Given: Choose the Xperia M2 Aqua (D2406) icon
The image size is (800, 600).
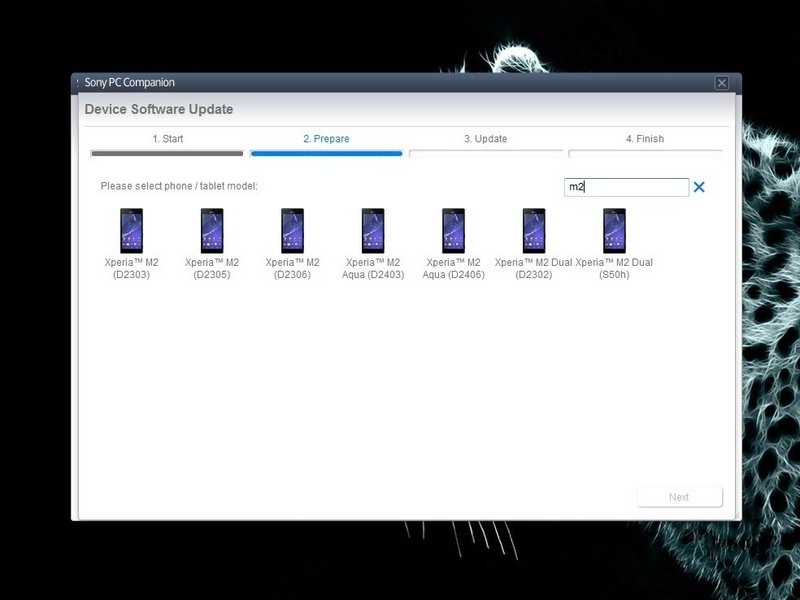Looking at the screenshot, I should pyautogui.click(x=454, y=231).
